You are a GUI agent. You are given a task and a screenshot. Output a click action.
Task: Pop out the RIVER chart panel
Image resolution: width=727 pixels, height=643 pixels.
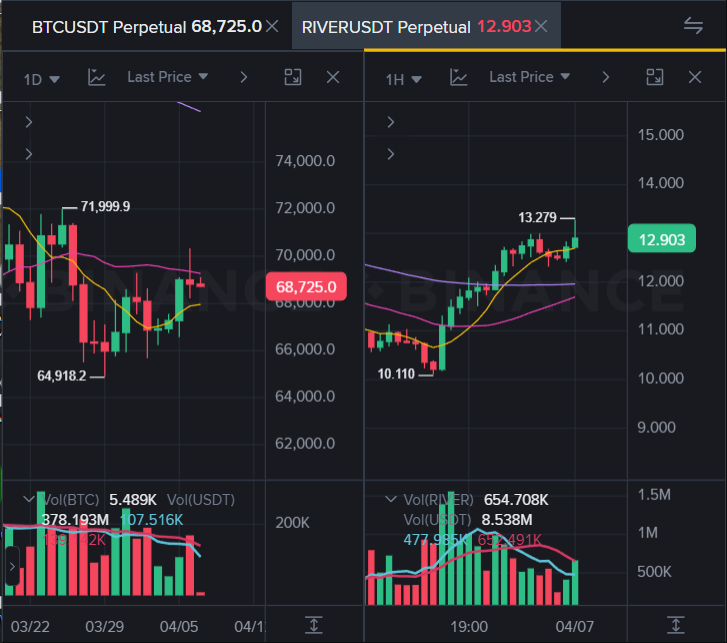point(655,77)
